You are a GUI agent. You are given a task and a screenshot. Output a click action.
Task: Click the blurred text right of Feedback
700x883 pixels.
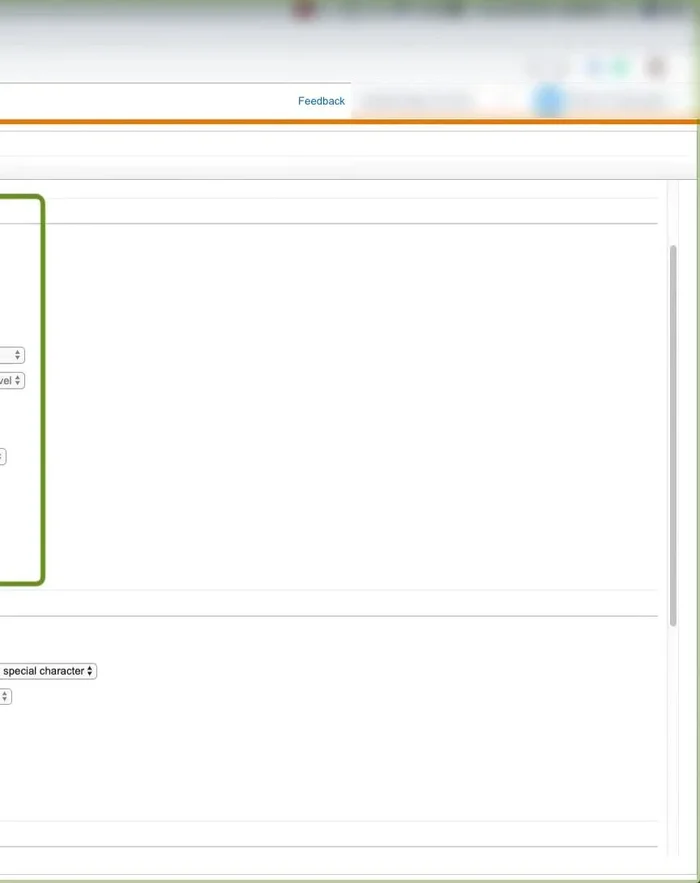[415, 101]
